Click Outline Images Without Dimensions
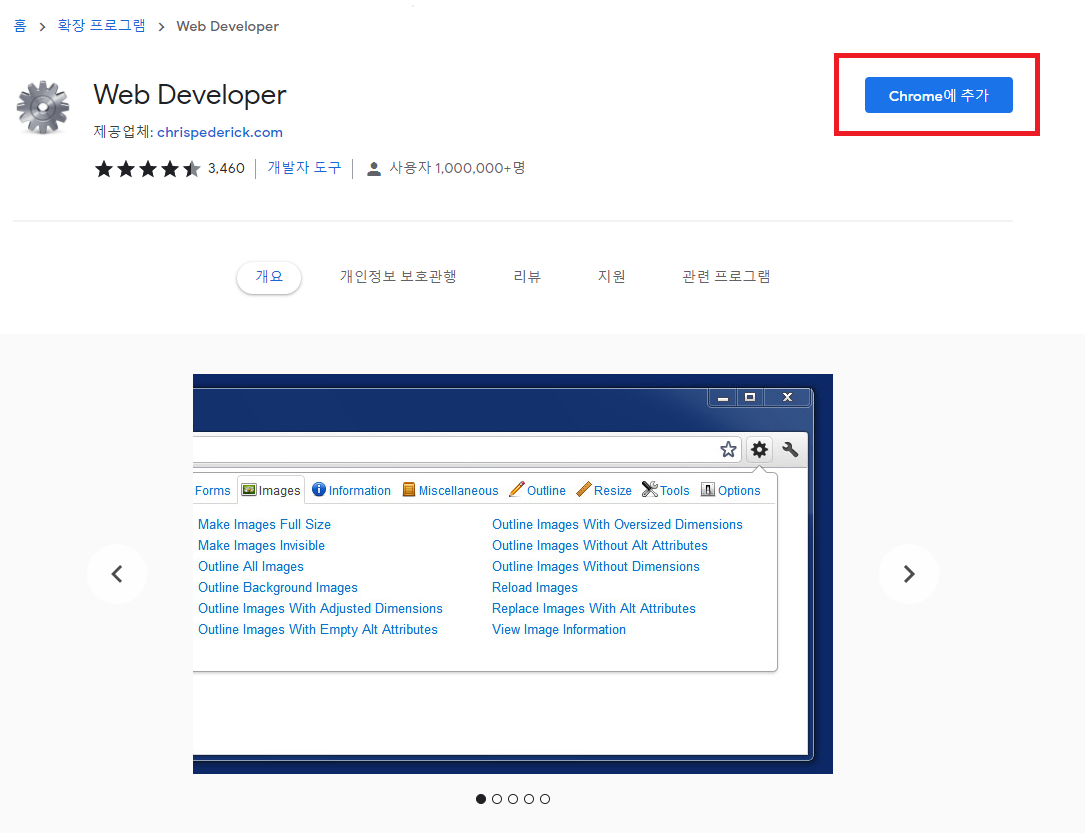This screenshot has height=833, width=1085. tap(596, 567)
